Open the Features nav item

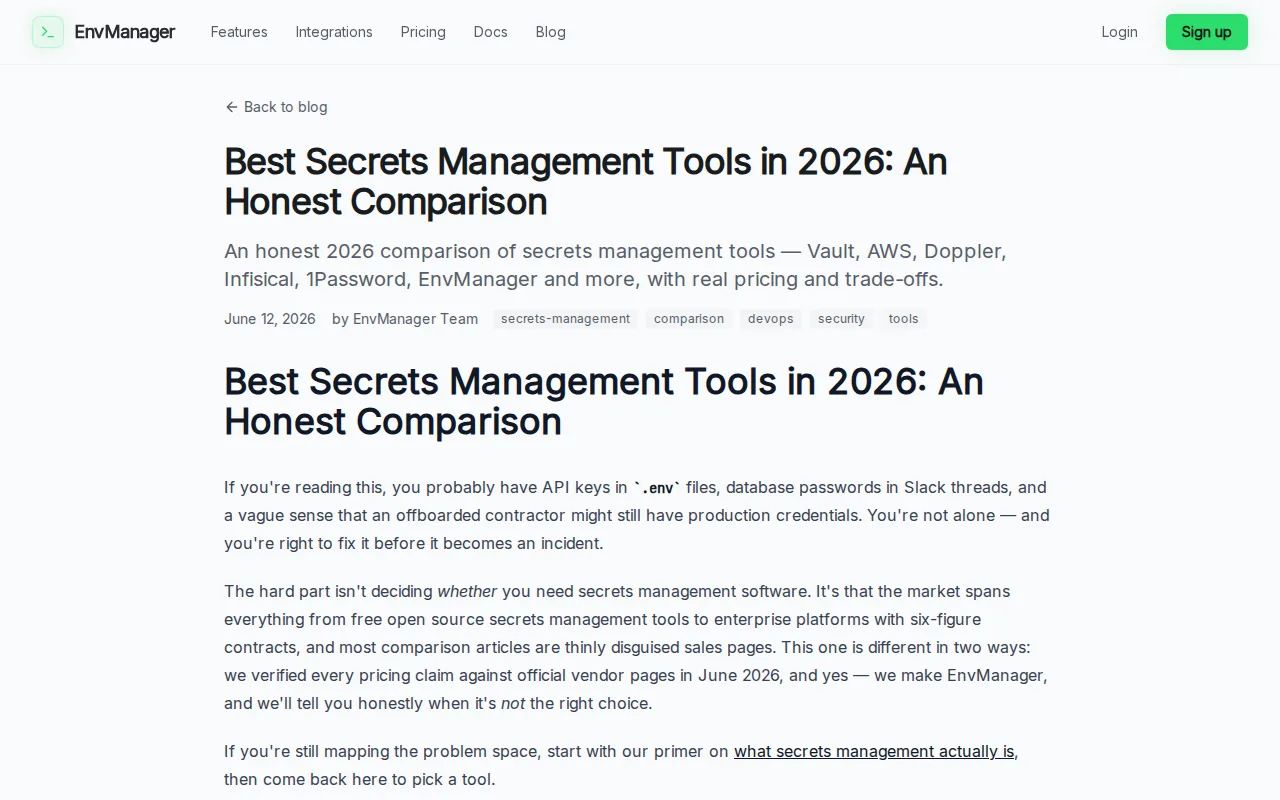[239, 32]
